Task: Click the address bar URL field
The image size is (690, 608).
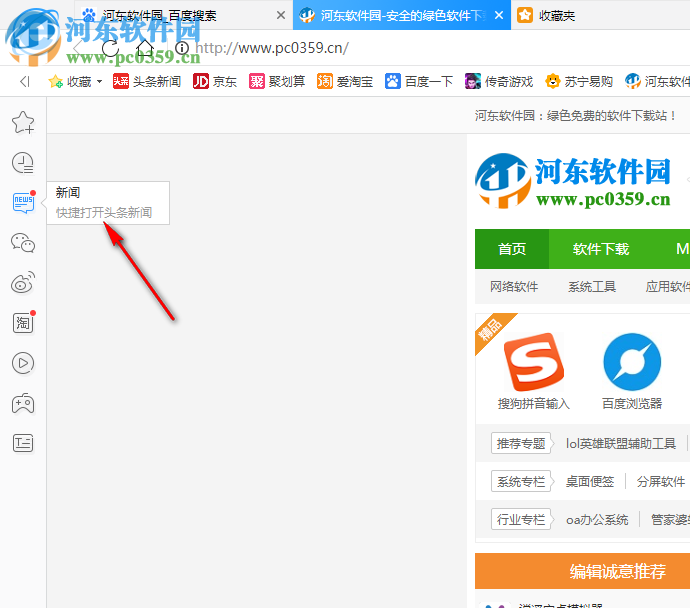Action: 272,48
